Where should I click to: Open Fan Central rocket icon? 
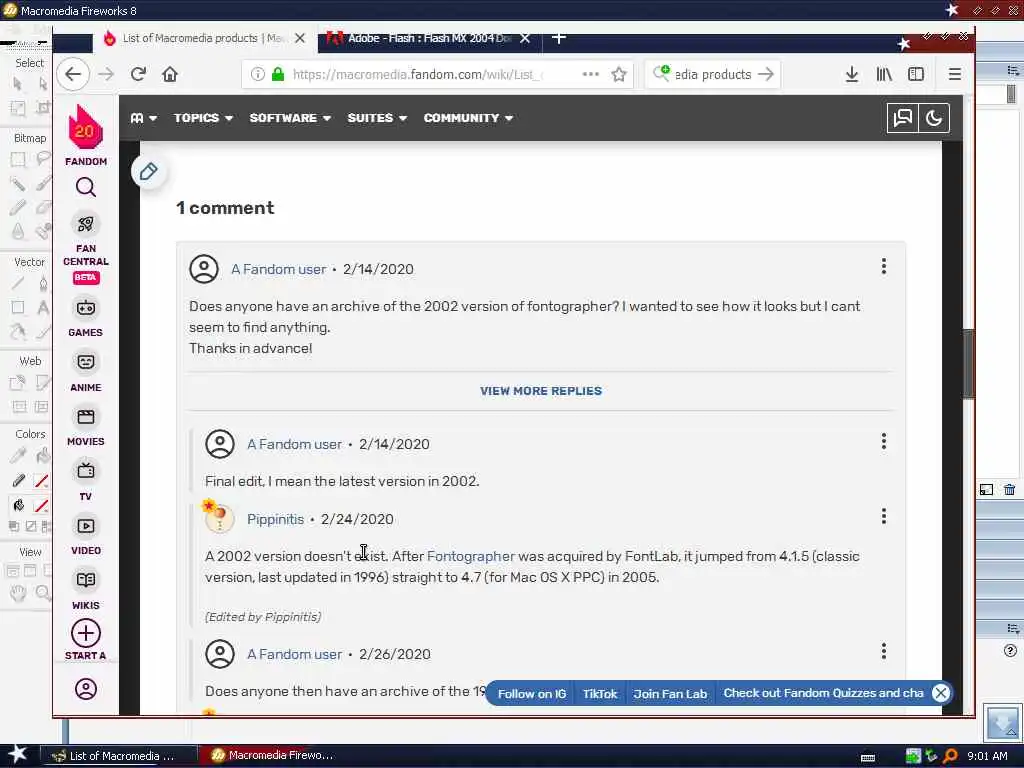86,224
